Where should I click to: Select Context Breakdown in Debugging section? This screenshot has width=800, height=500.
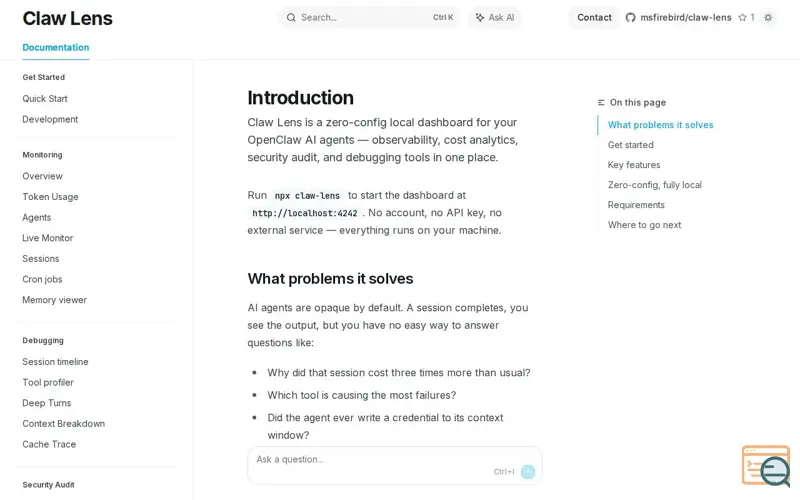pyautogui.click(x=64, y=423)
